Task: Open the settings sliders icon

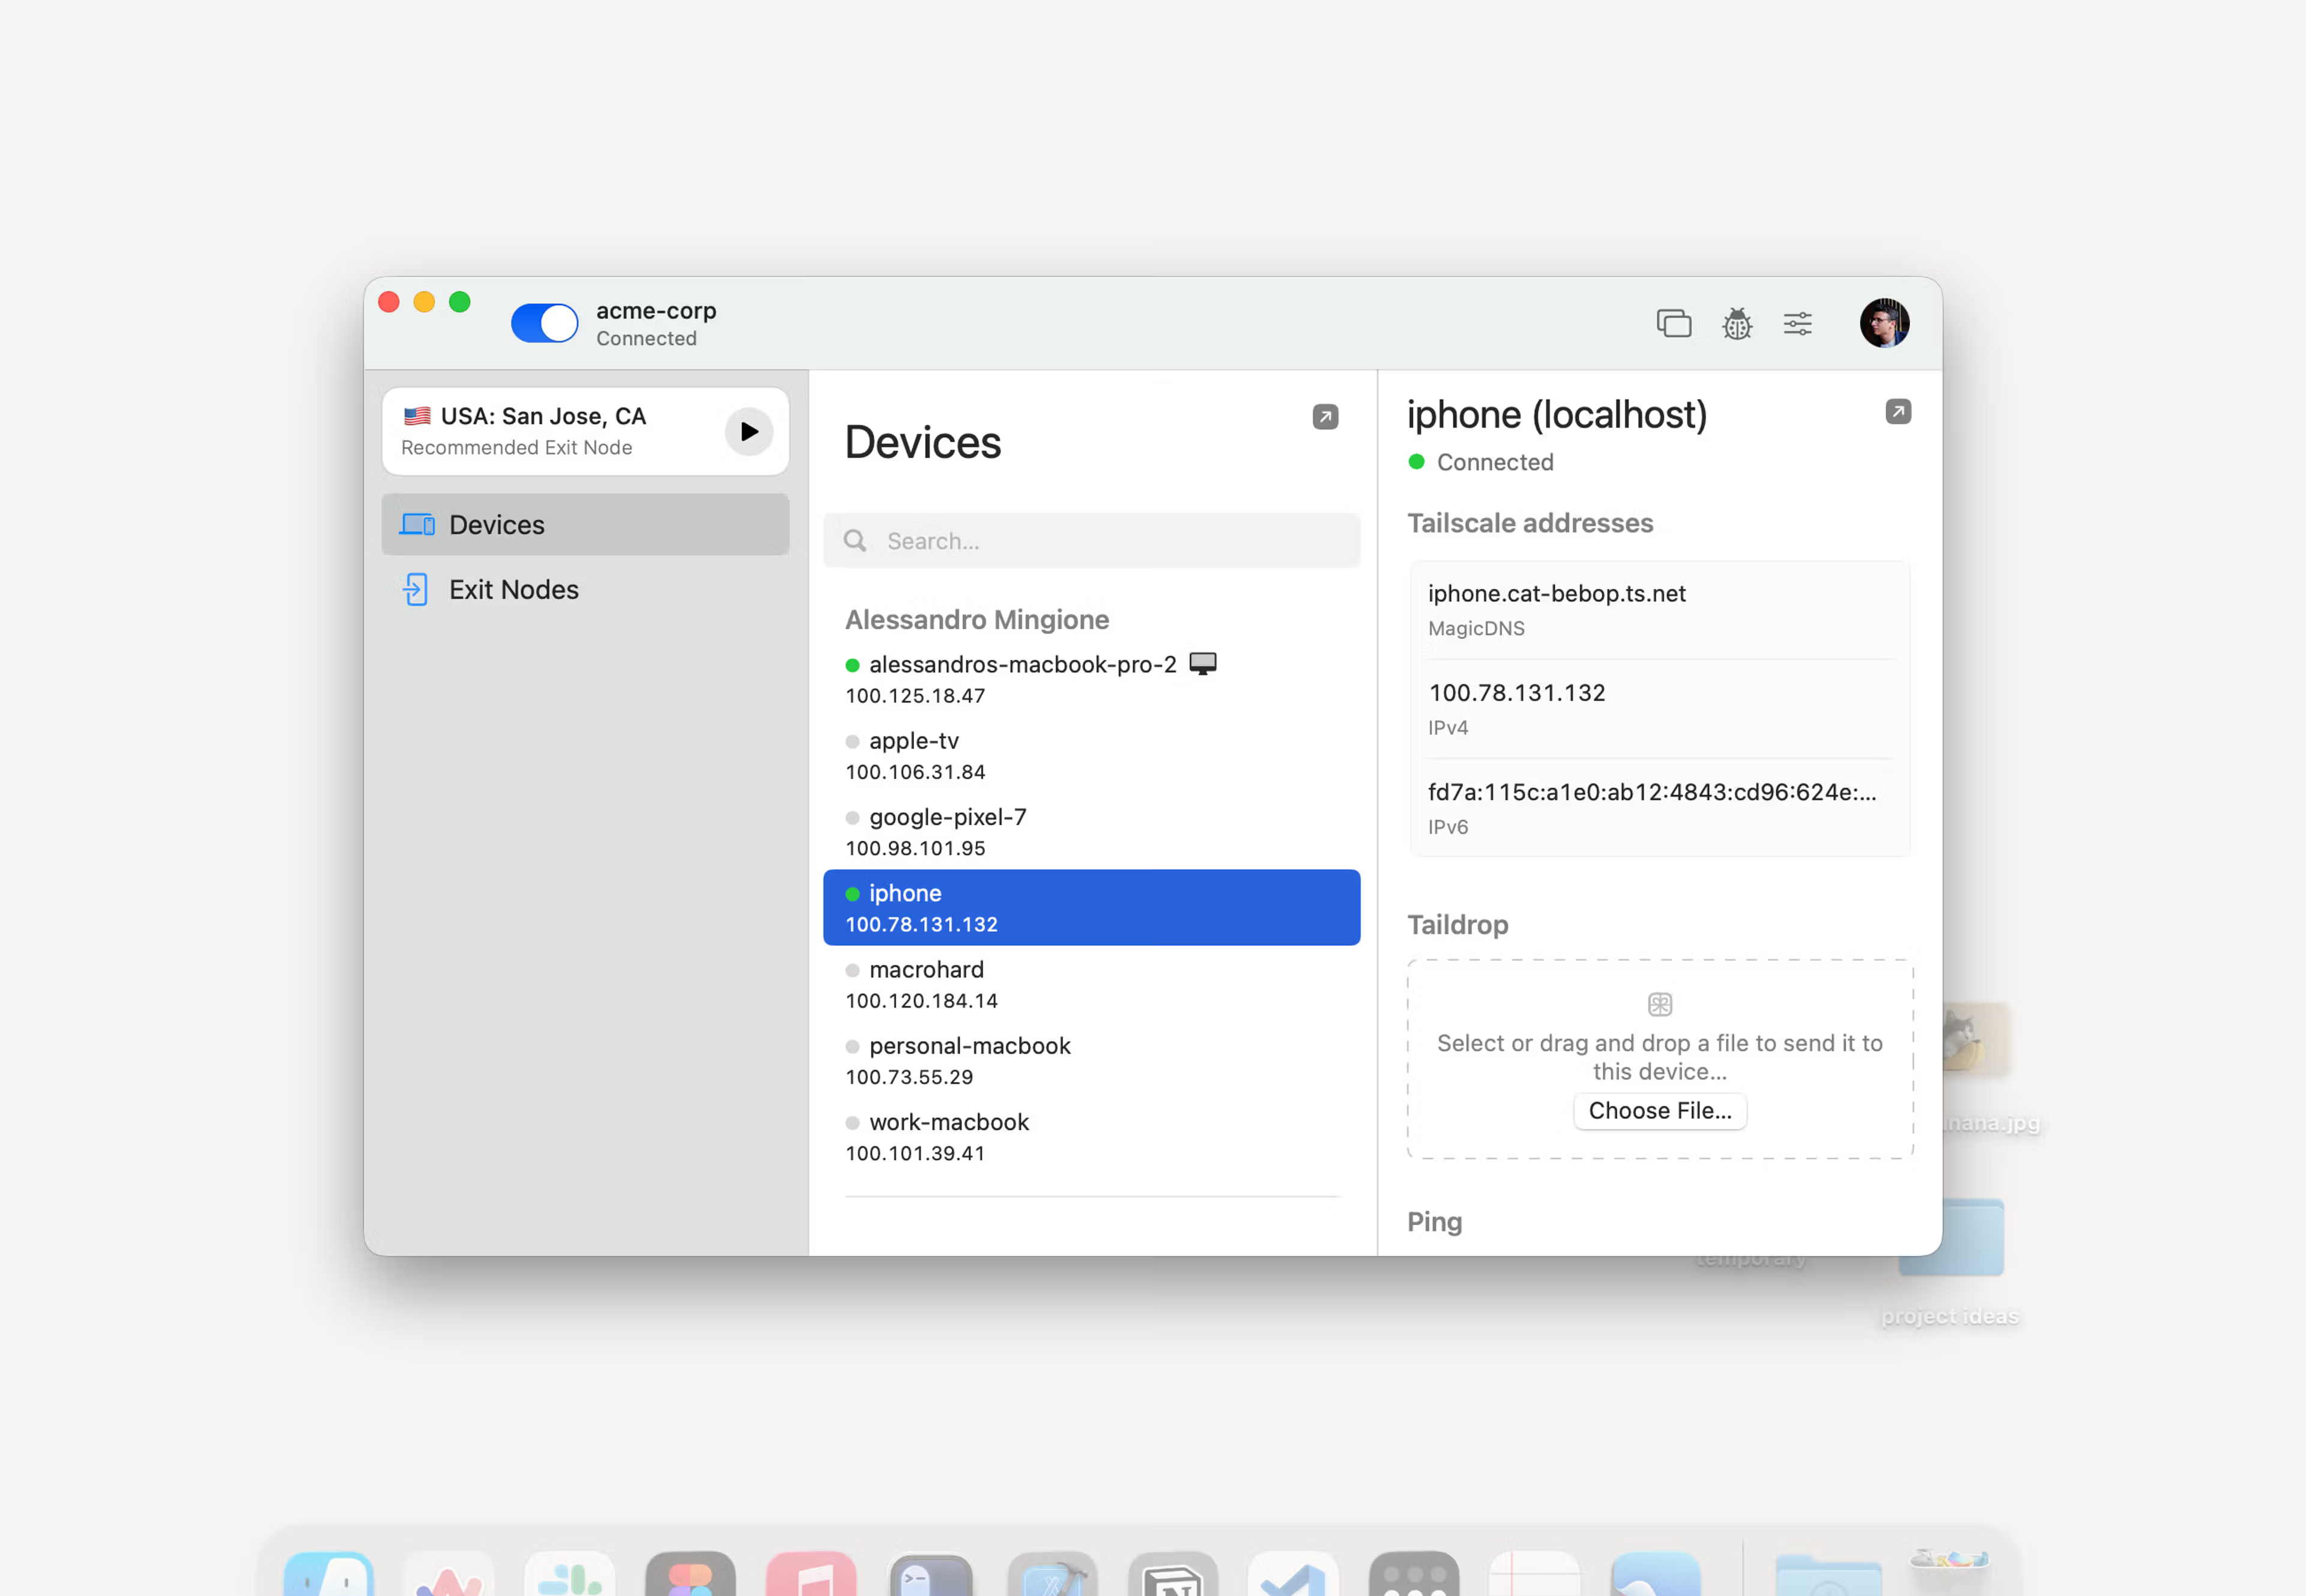Action: (1797, 323)
